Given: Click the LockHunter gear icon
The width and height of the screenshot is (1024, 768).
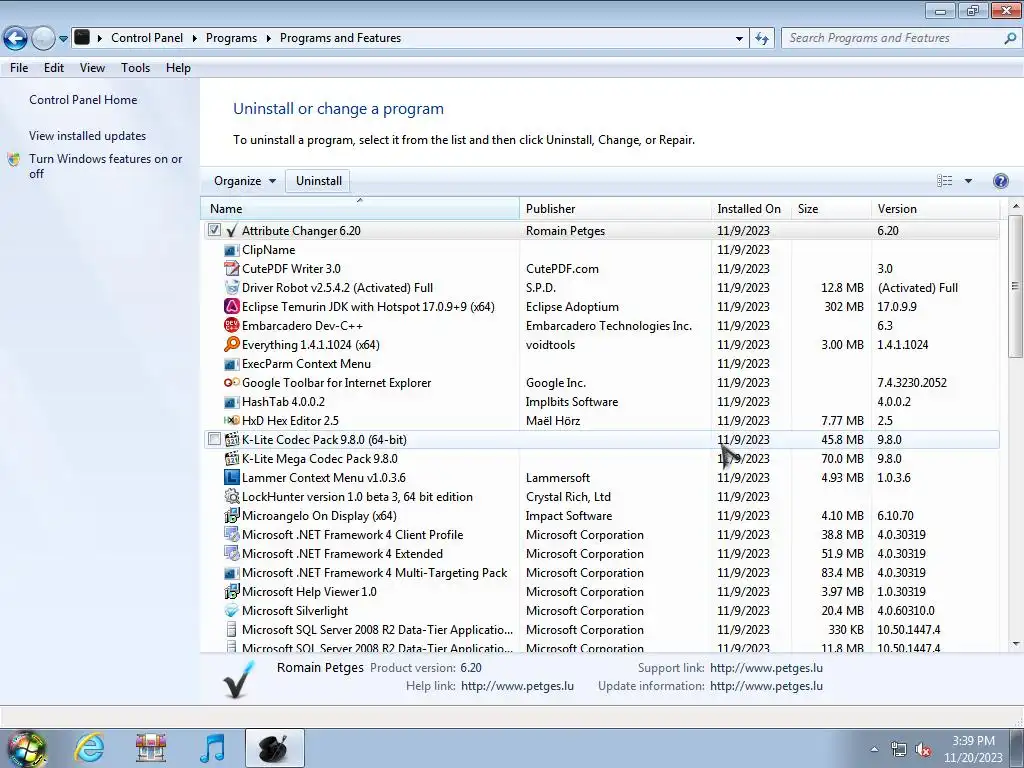Looking at the screenshot, I should click(231, 496).
